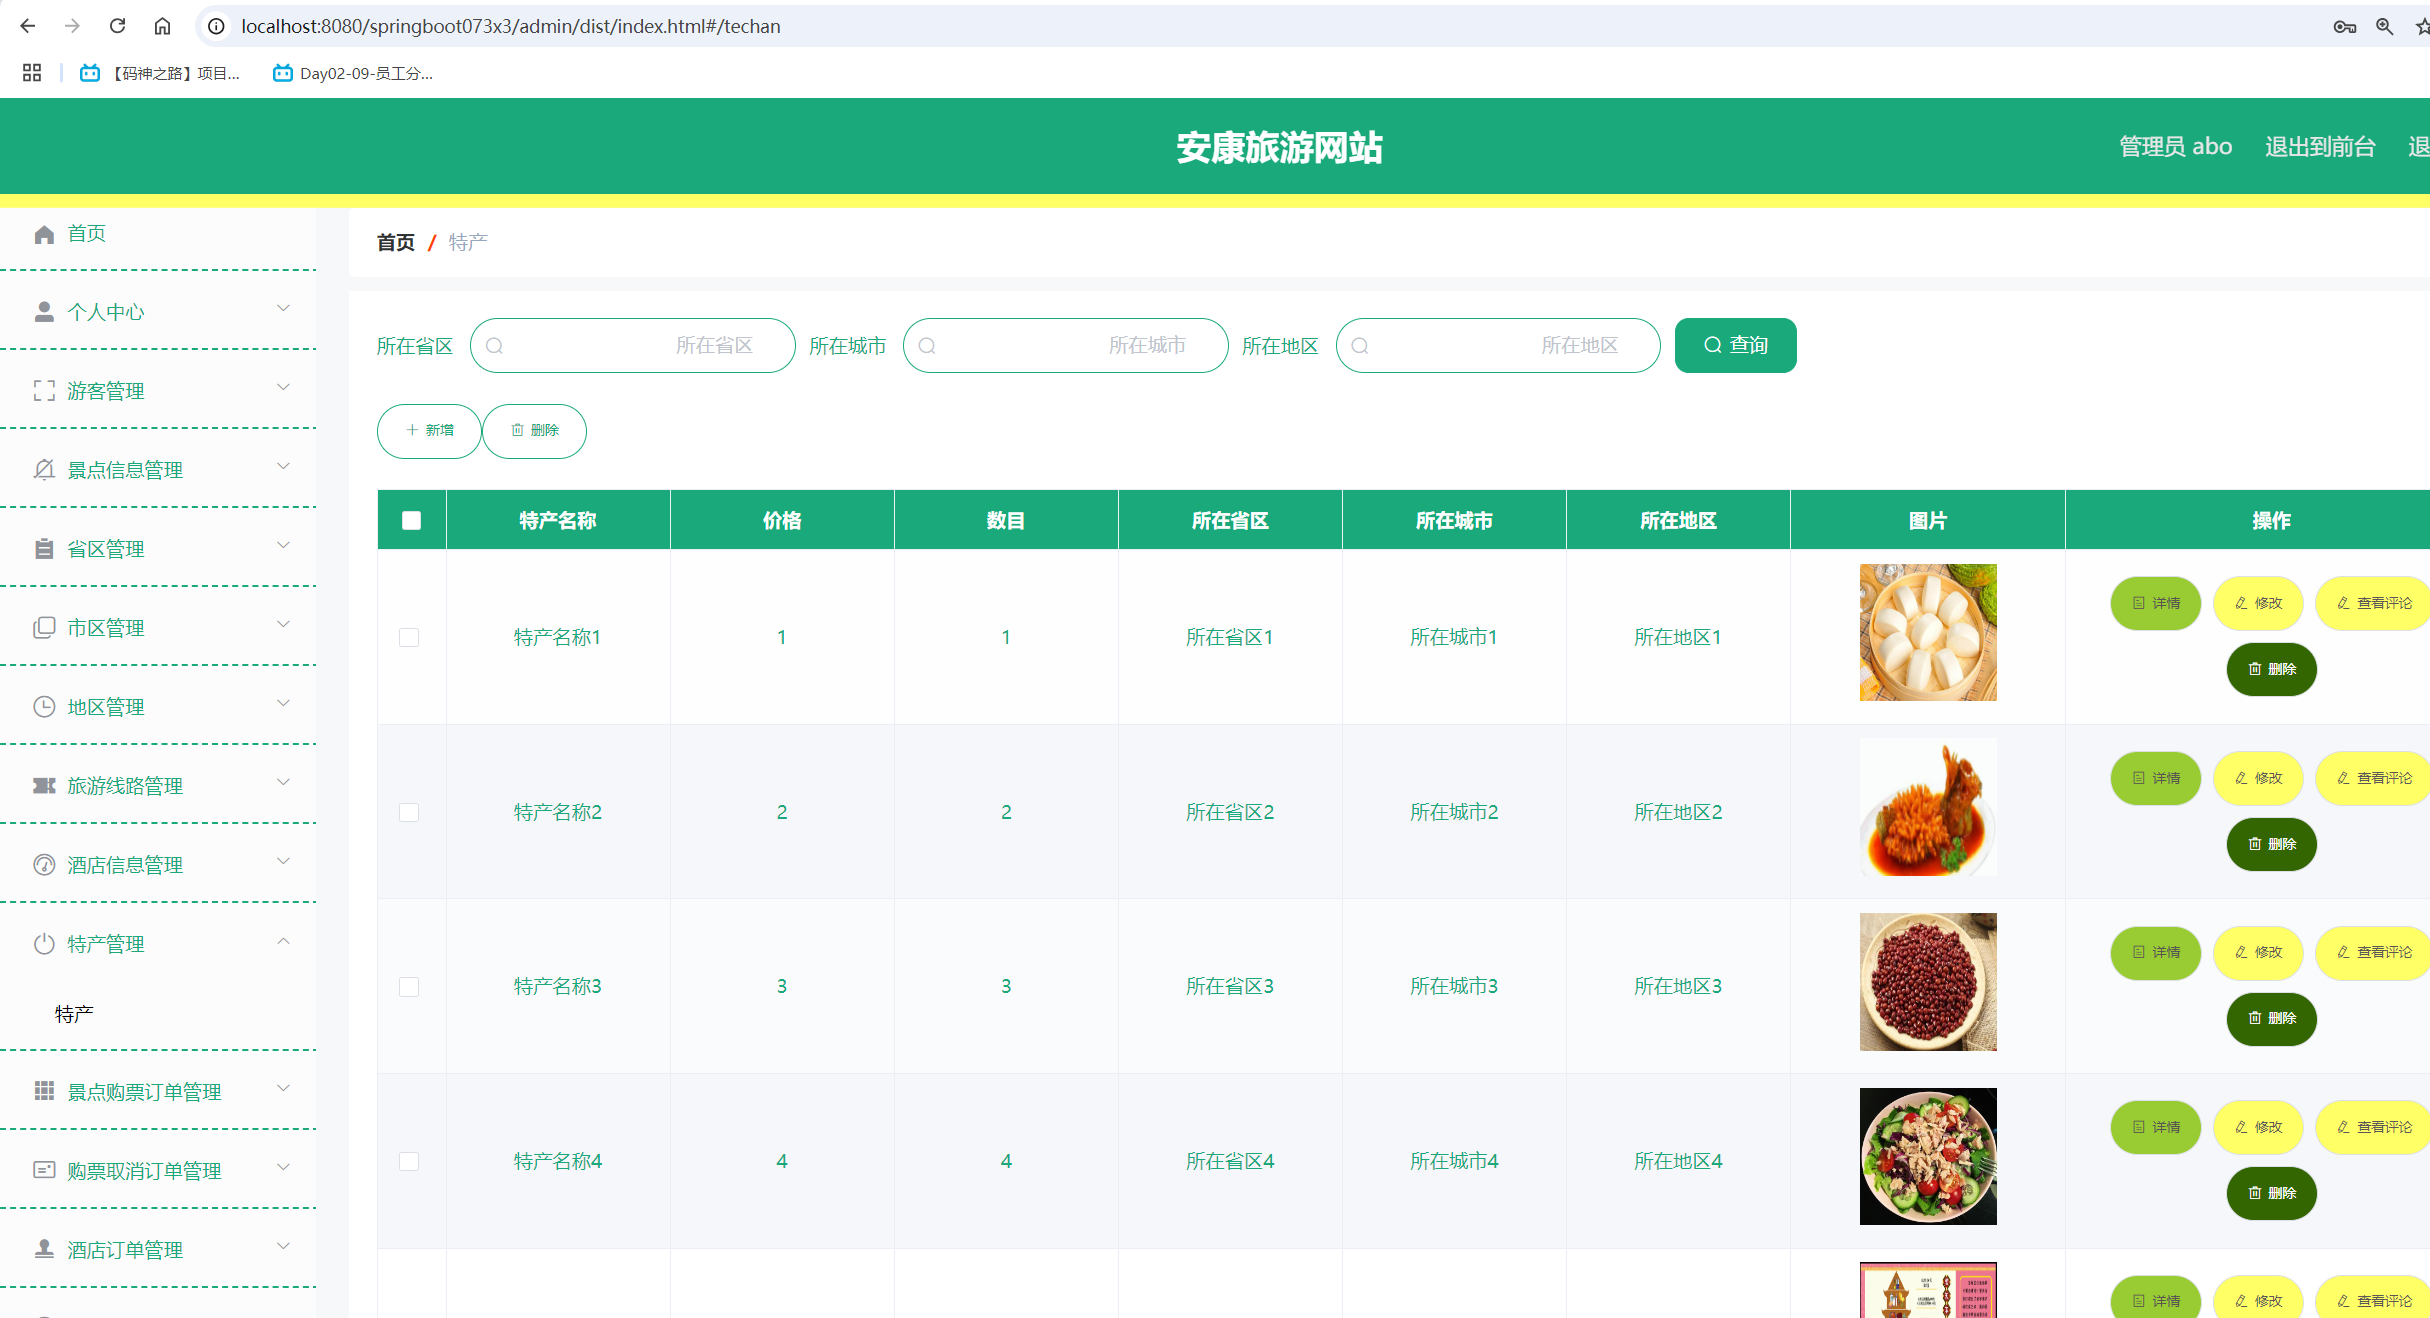The width and height of the screenshot is (2430, 1318).
Task: Click the home icon beside 首页
Action: pos(44,234)
